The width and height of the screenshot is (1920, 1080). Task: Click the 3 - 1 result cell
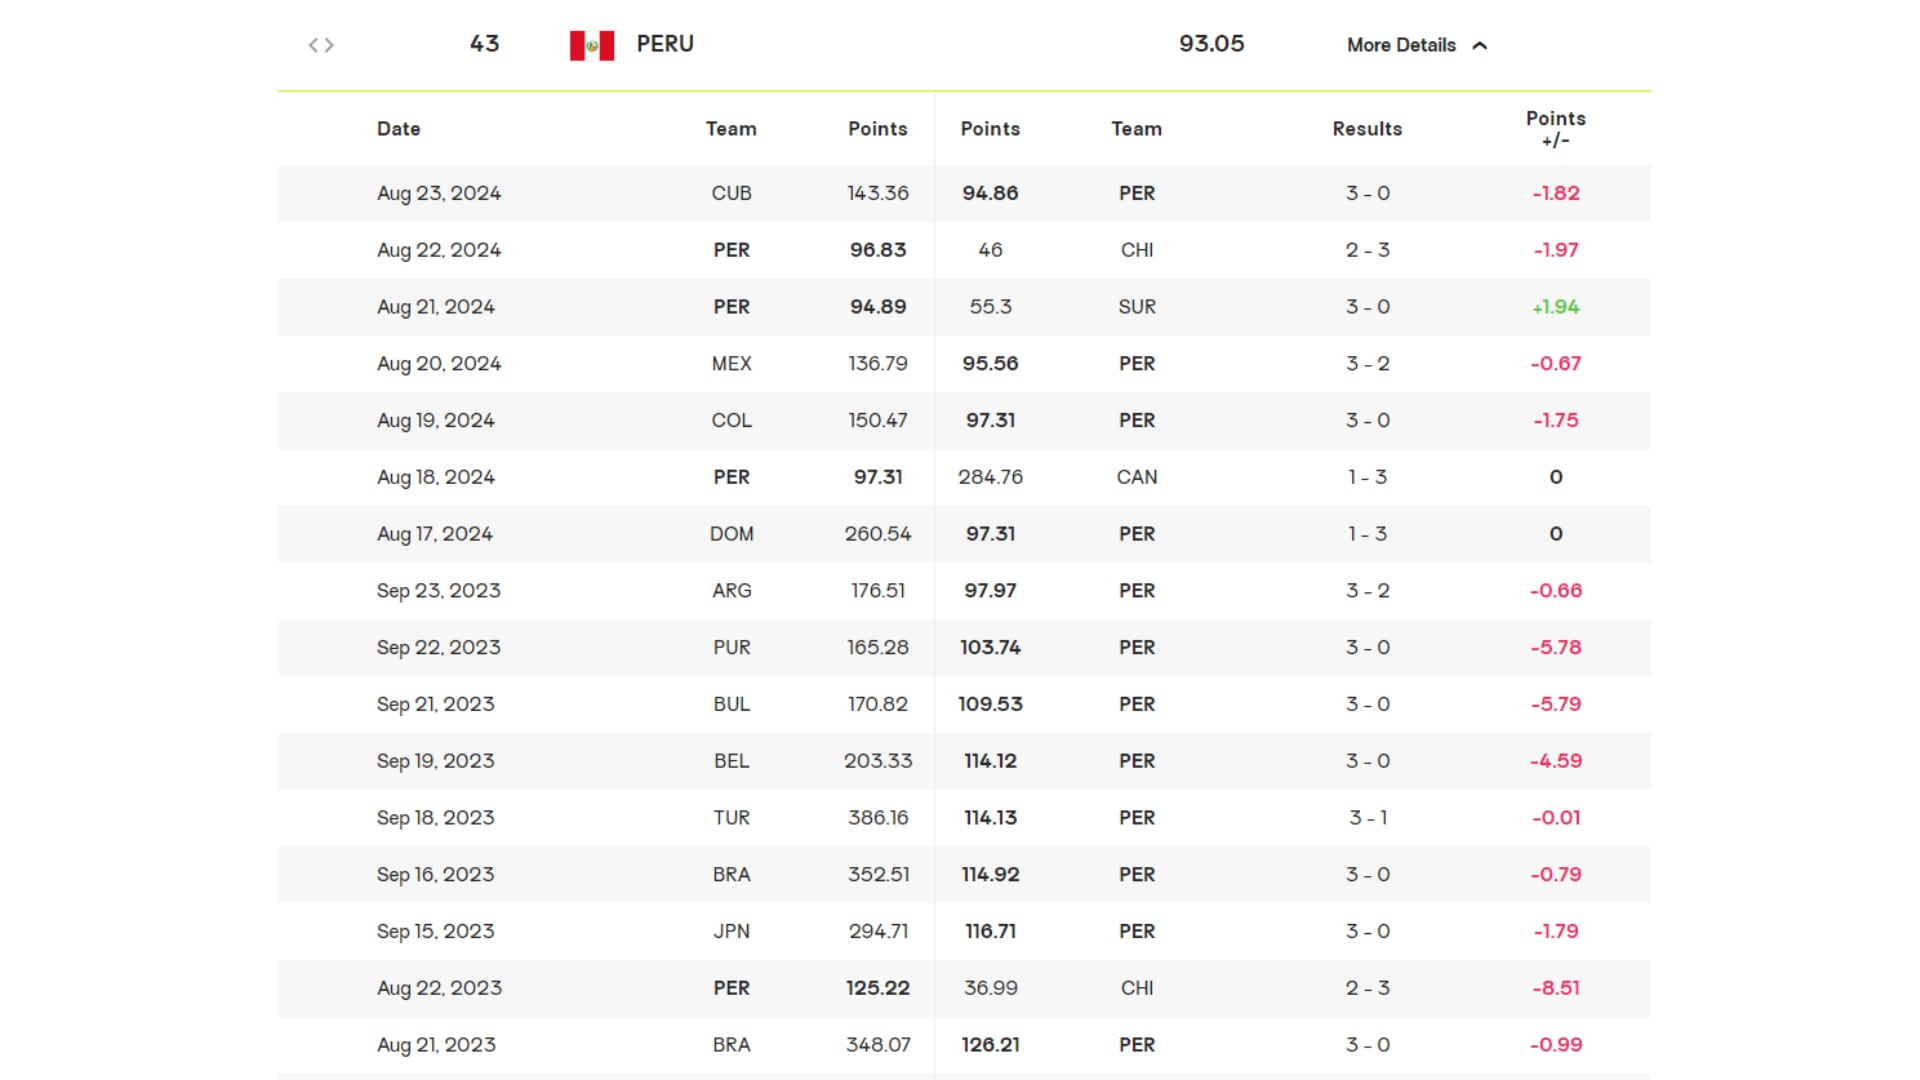[1367, 819]
